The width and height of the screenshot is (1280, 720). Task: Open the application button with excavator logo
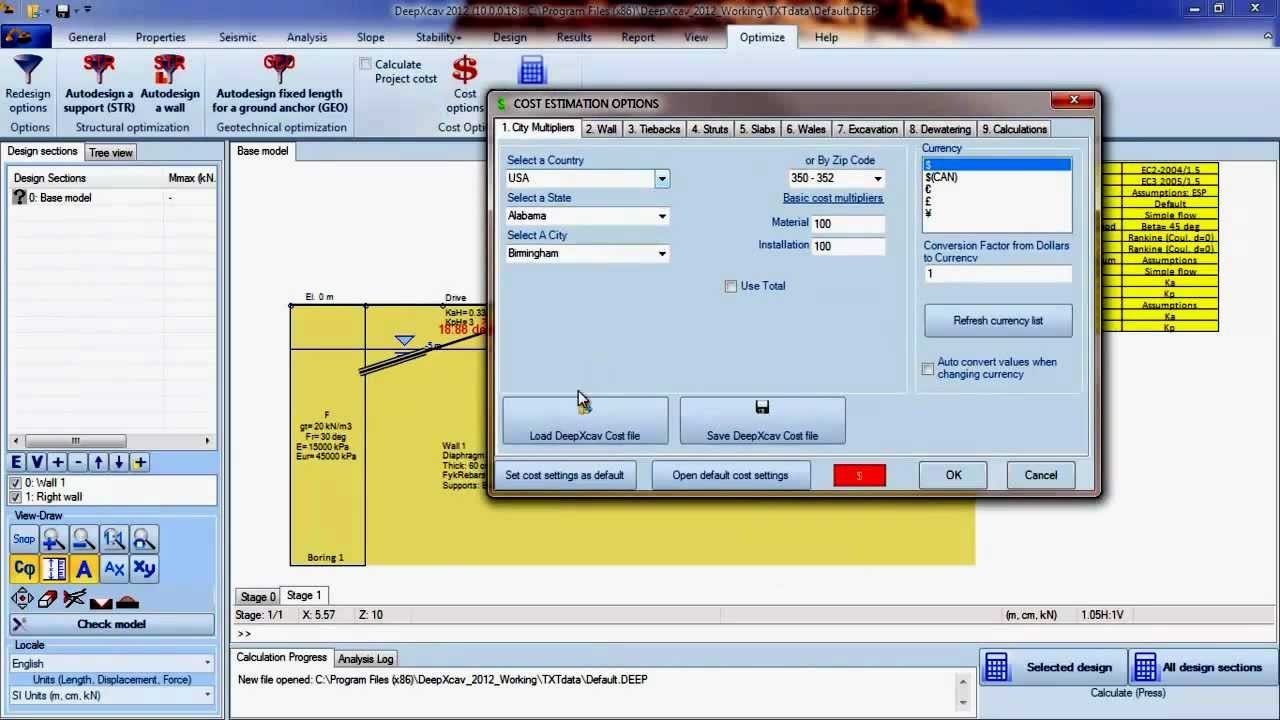(x=24, y=37)
